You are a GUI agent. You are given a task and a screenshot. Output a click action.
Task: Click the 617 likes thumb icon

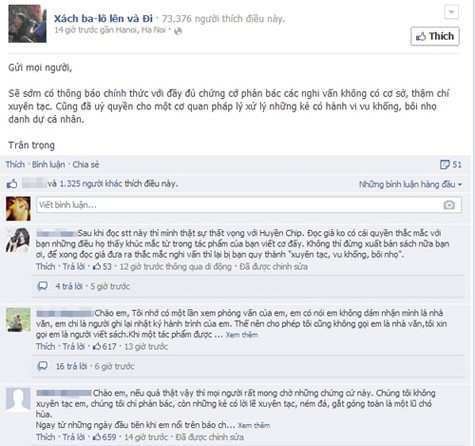point(97,346)
